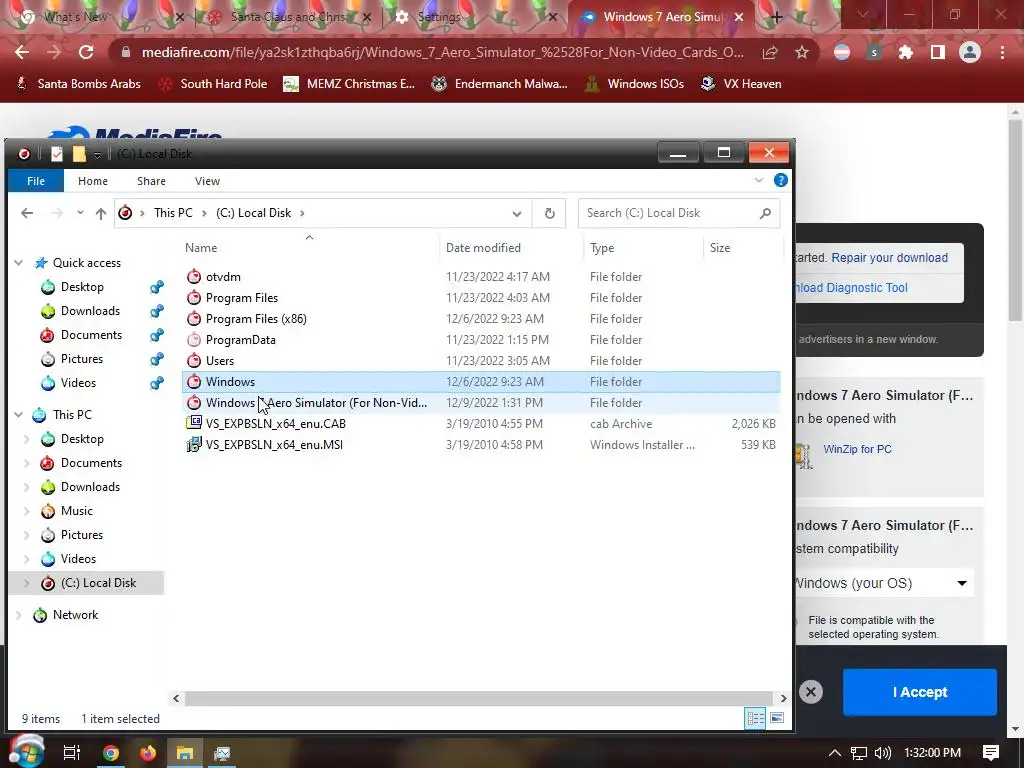Go up one folder level

[x=101, y=213]
